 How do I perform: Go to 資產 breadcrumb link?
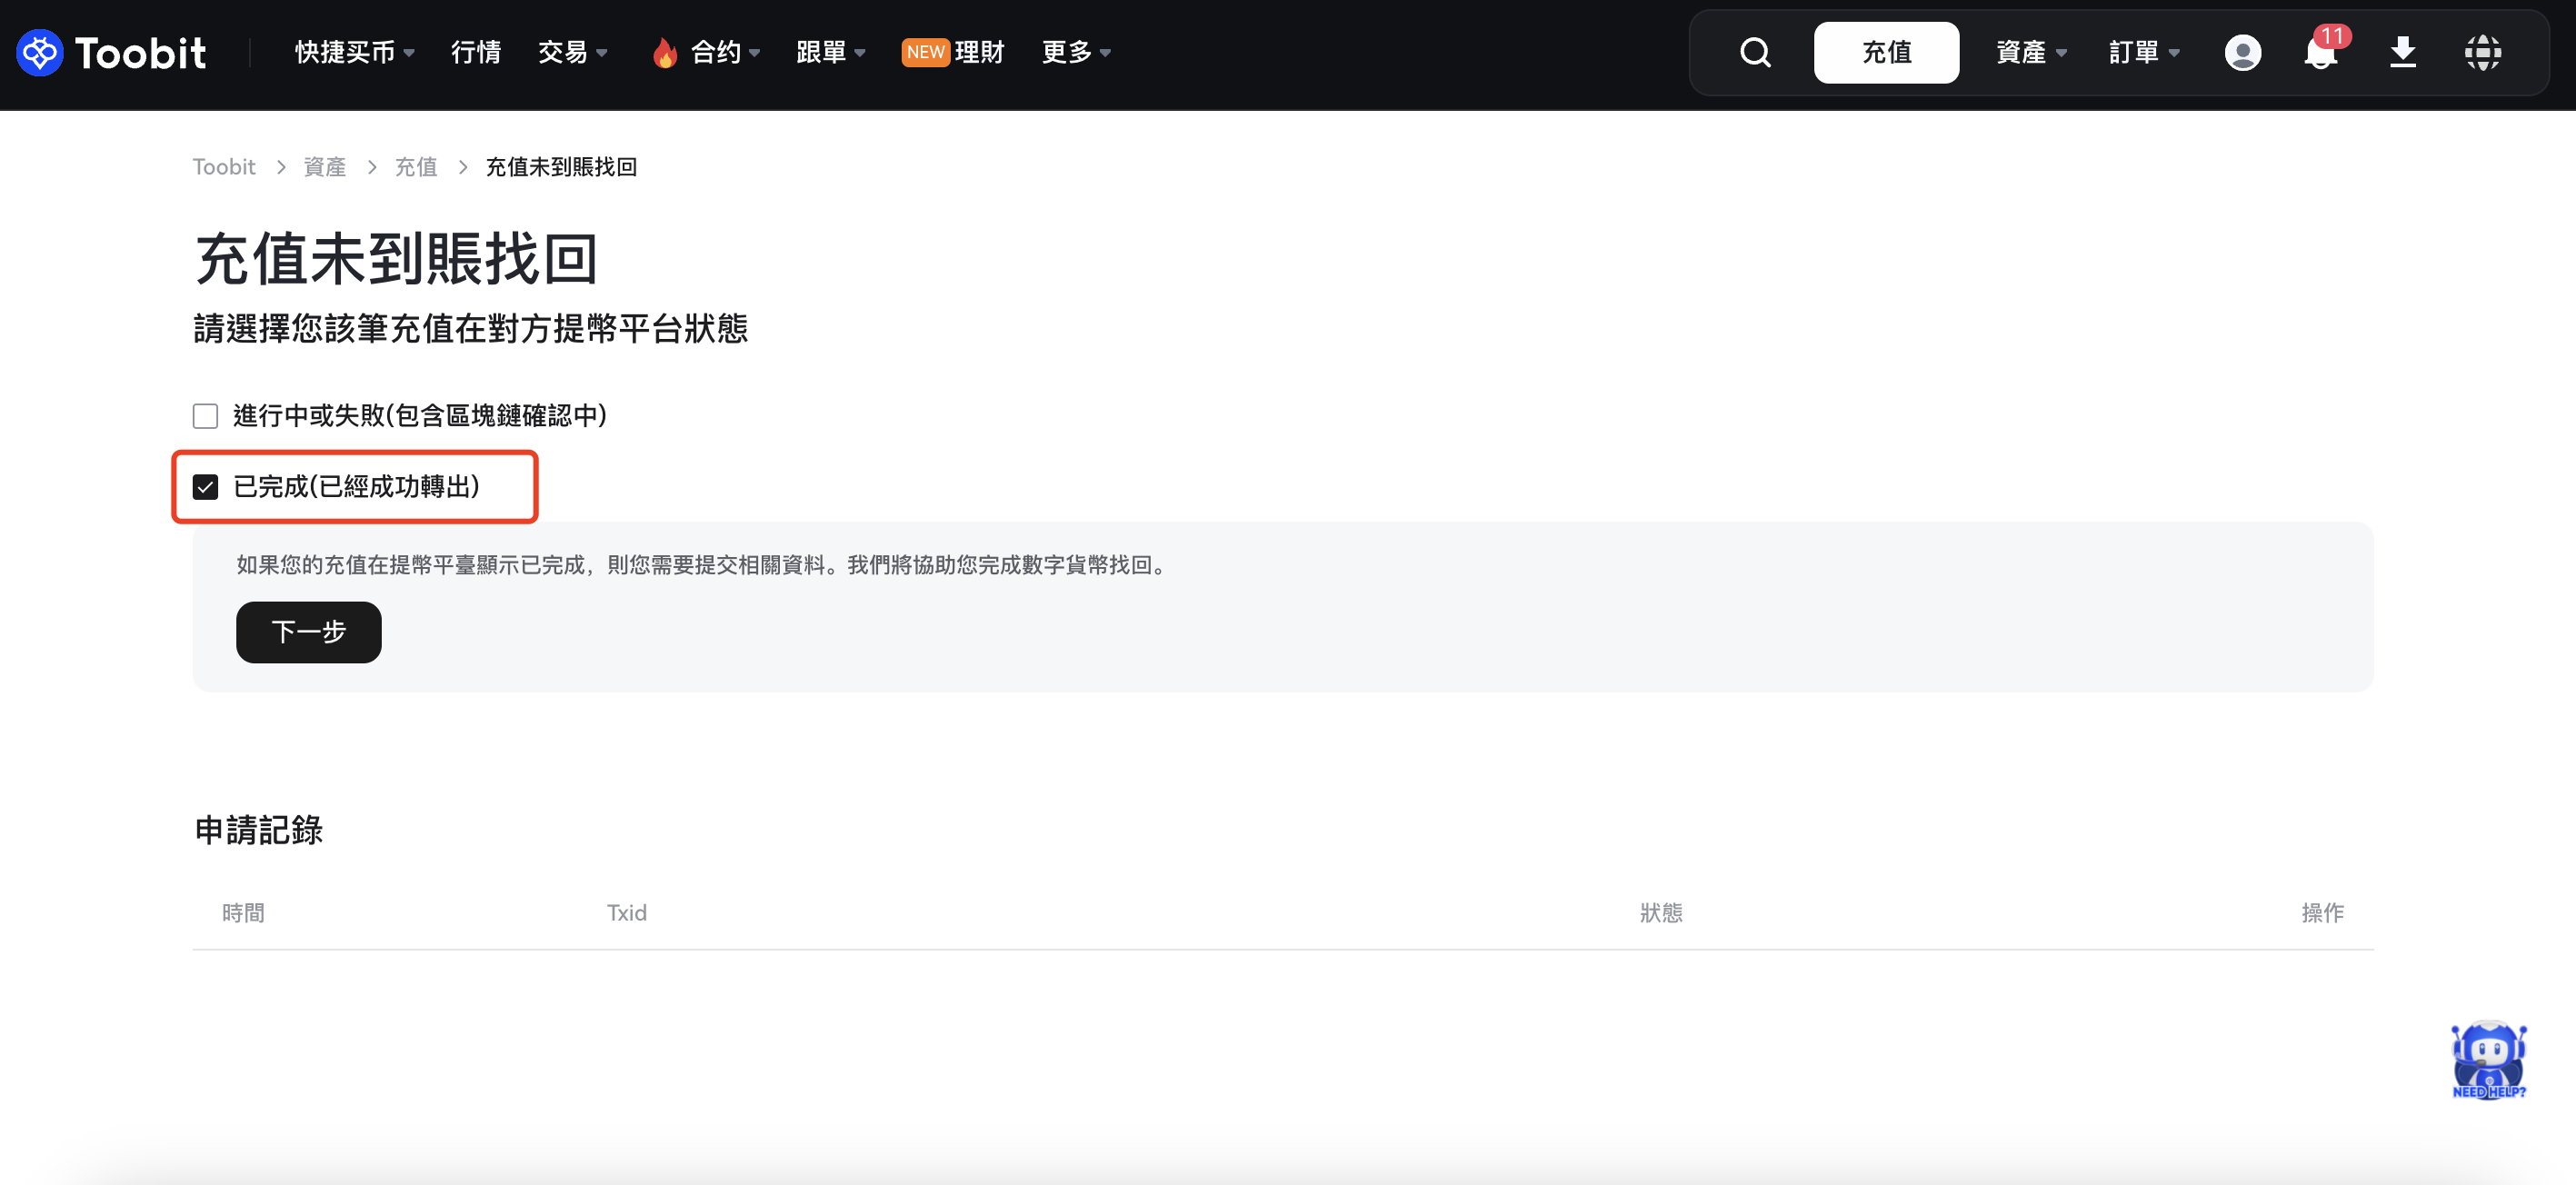pyautogui.click(x=324, y=167)
